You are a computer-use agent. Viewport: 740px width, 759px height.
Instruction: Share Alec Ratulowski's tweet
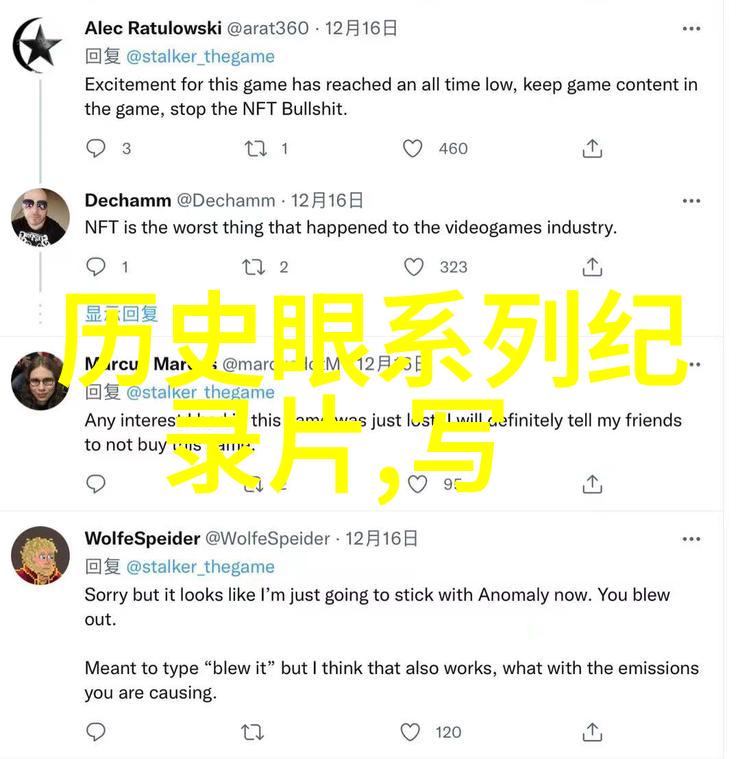[592, 149]
